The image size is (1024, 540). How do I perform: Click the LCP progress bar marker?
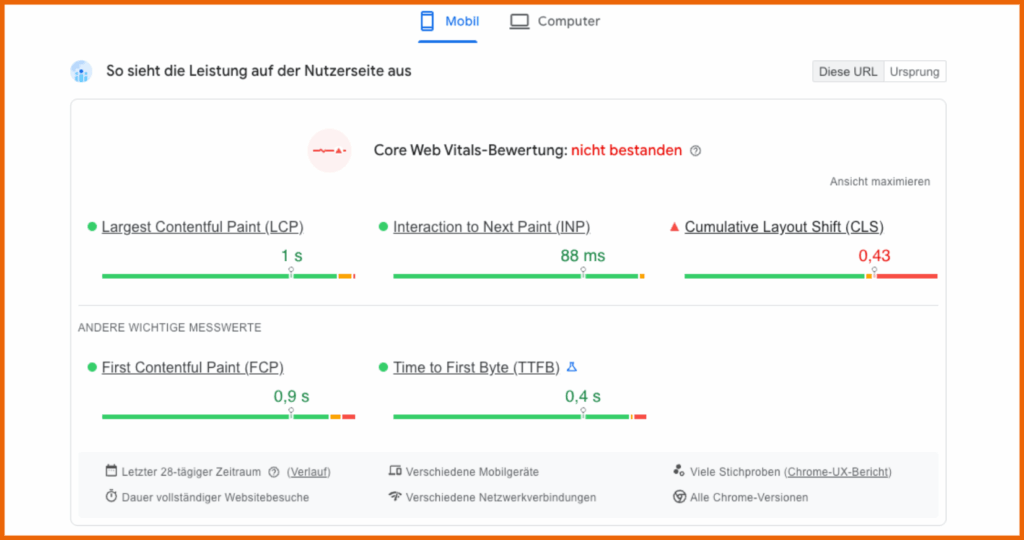pyautogui.click(x=291, y=271)
